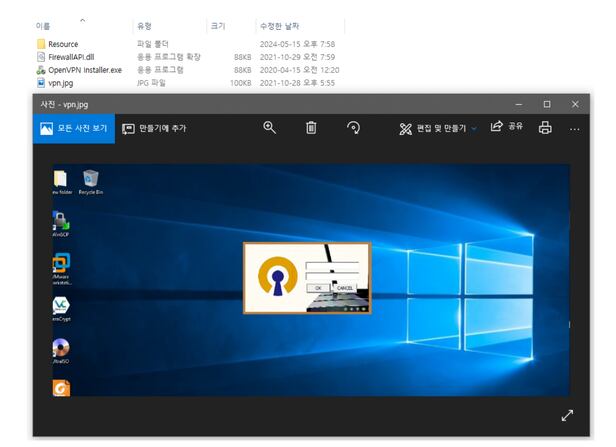The width and height of the screenshot is (616, 447).
Task: Share the photo via 공유 icon
Action: click(507, 128)
